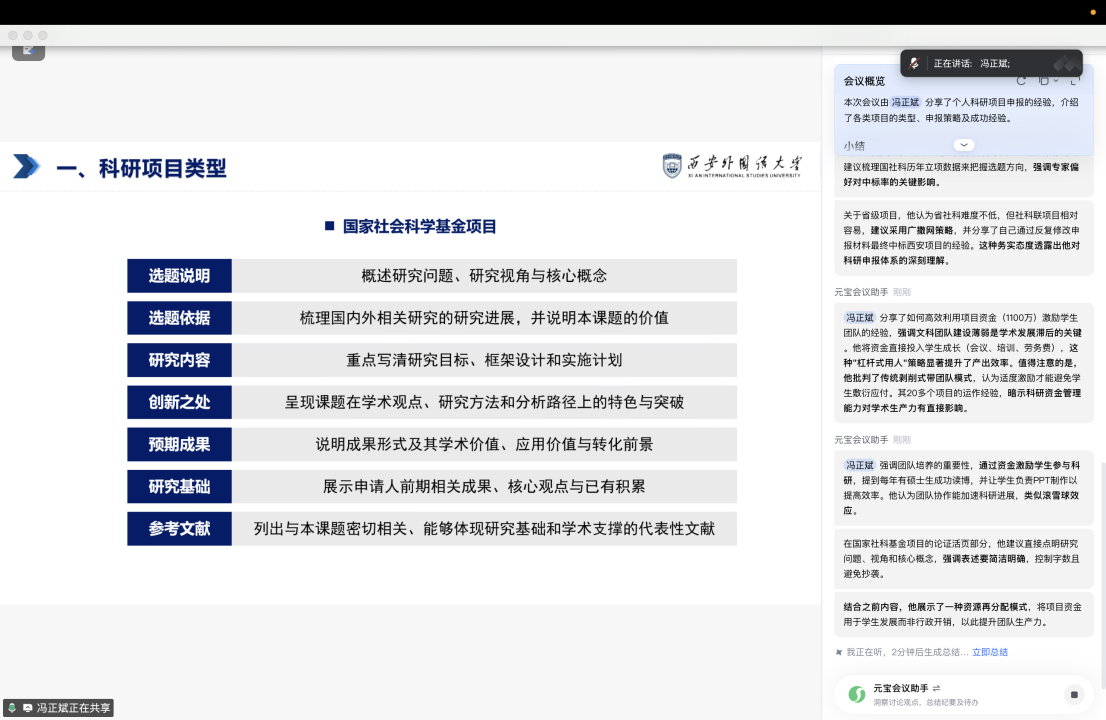Click the 冯正斌正在共享 sharing indicator
This screenshot has height=720, width=1106.
pyautogui.click(x=73, y=708)
